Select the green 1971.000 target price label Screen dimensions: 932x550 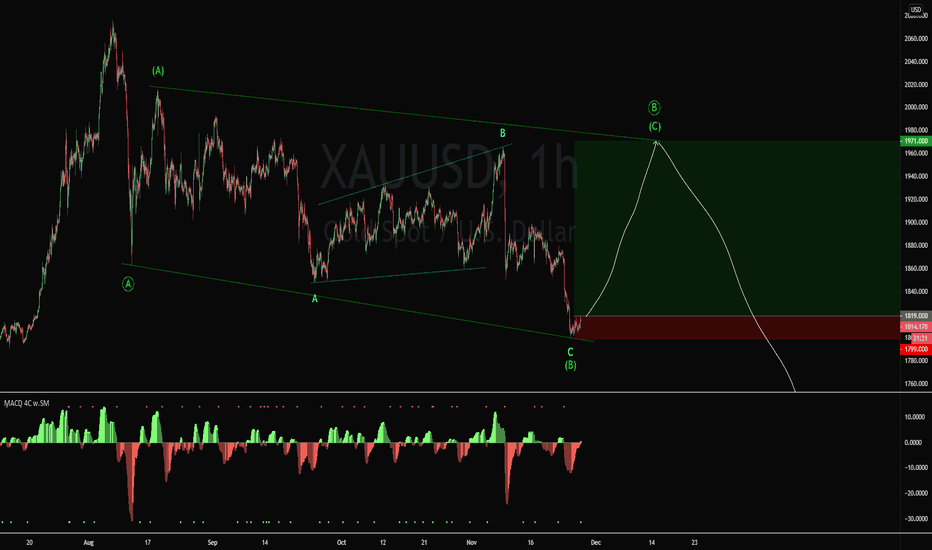tap(916, 141)
